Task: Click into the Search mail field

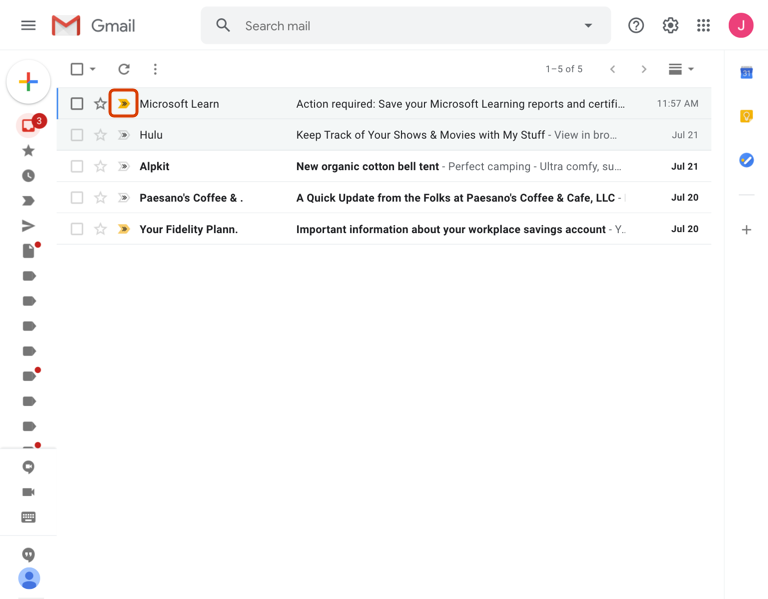Action: tap(400, 26)
